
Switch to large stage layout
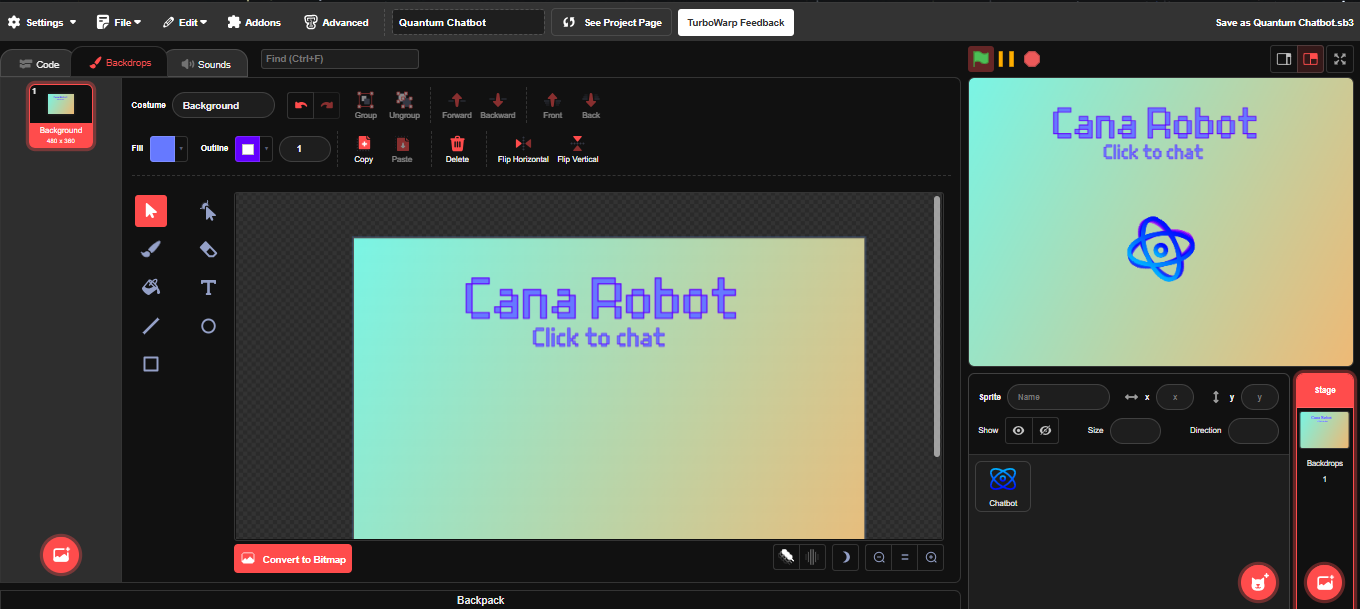tap(1310, 59)
